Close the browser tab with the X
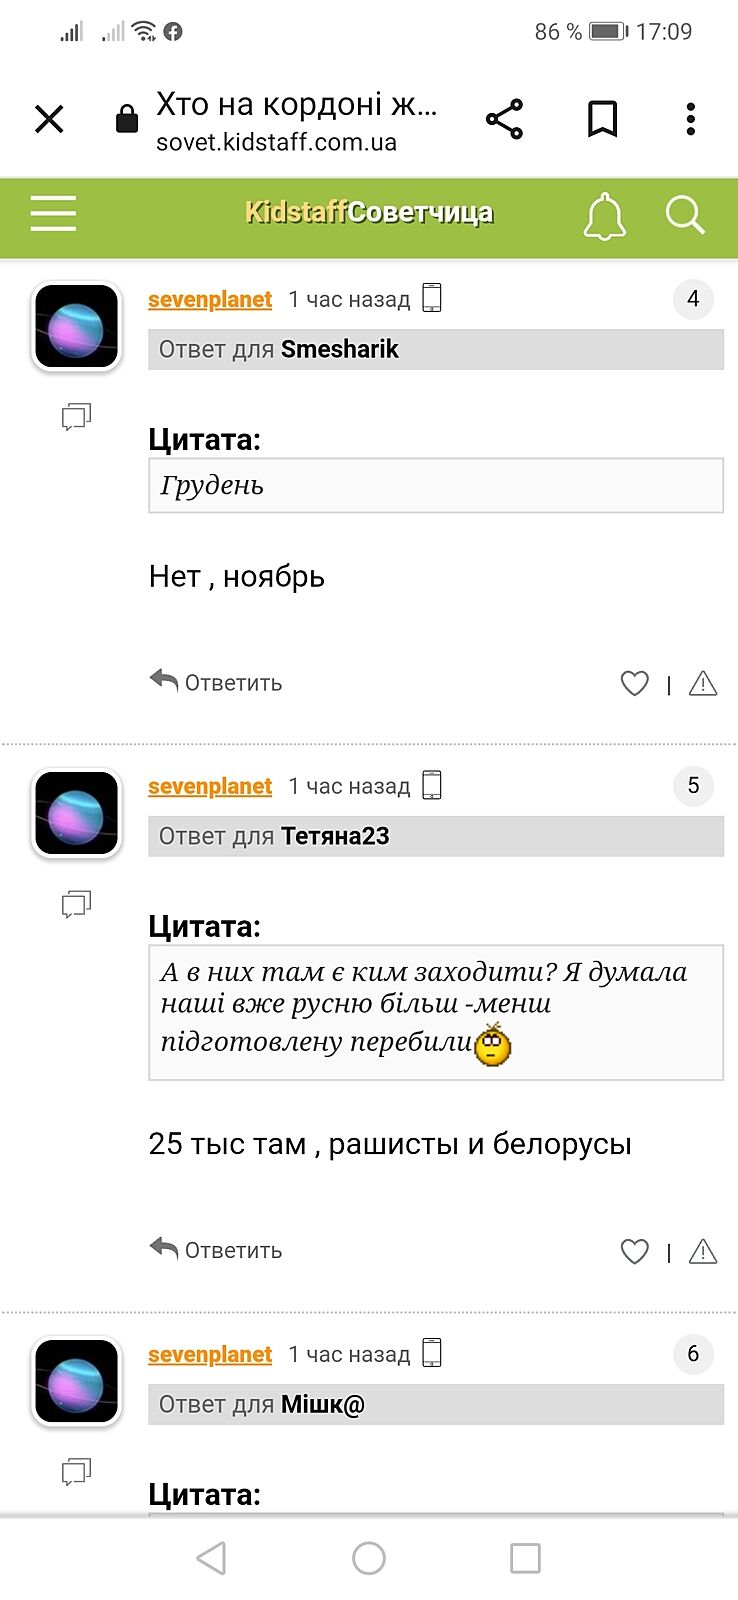Image resolution: width=738 pixels, height=1600 pixels. (49, 119)
